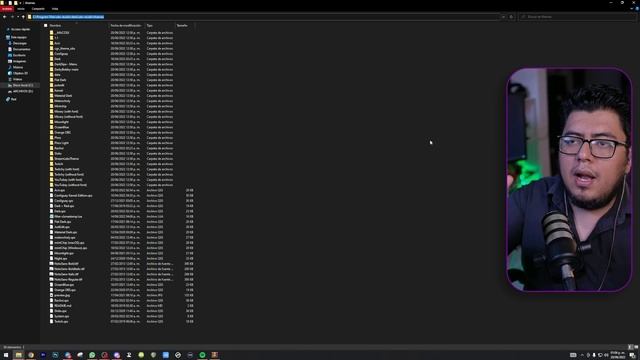Open Red network location
The width and height of the screenshot is (640, 360).
click(11, 99)
